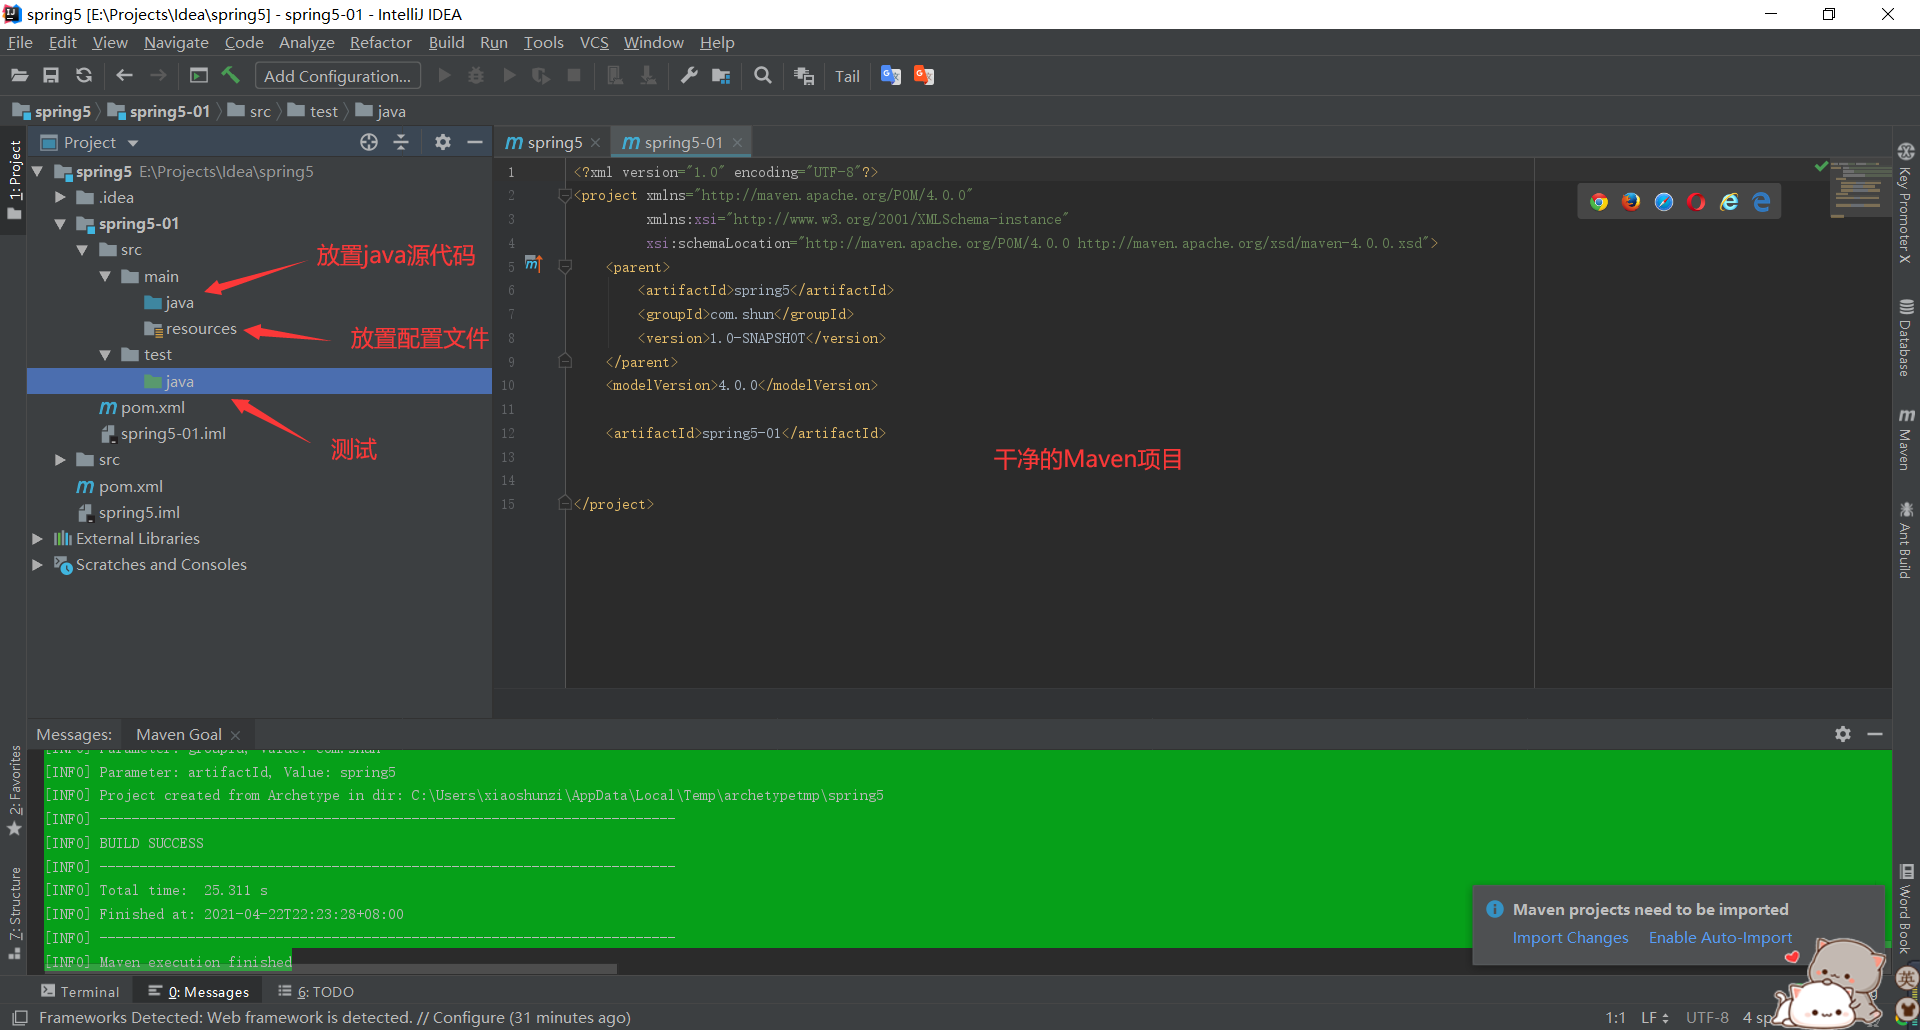Screen dimensions: 1920x1030
Task: Hide the Project tool window
Action: pos(475,142)
